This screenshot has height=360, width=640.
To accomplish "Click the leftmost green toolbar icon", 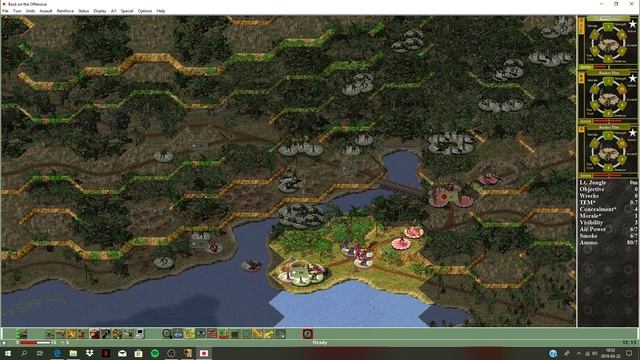I will (21, 334).
